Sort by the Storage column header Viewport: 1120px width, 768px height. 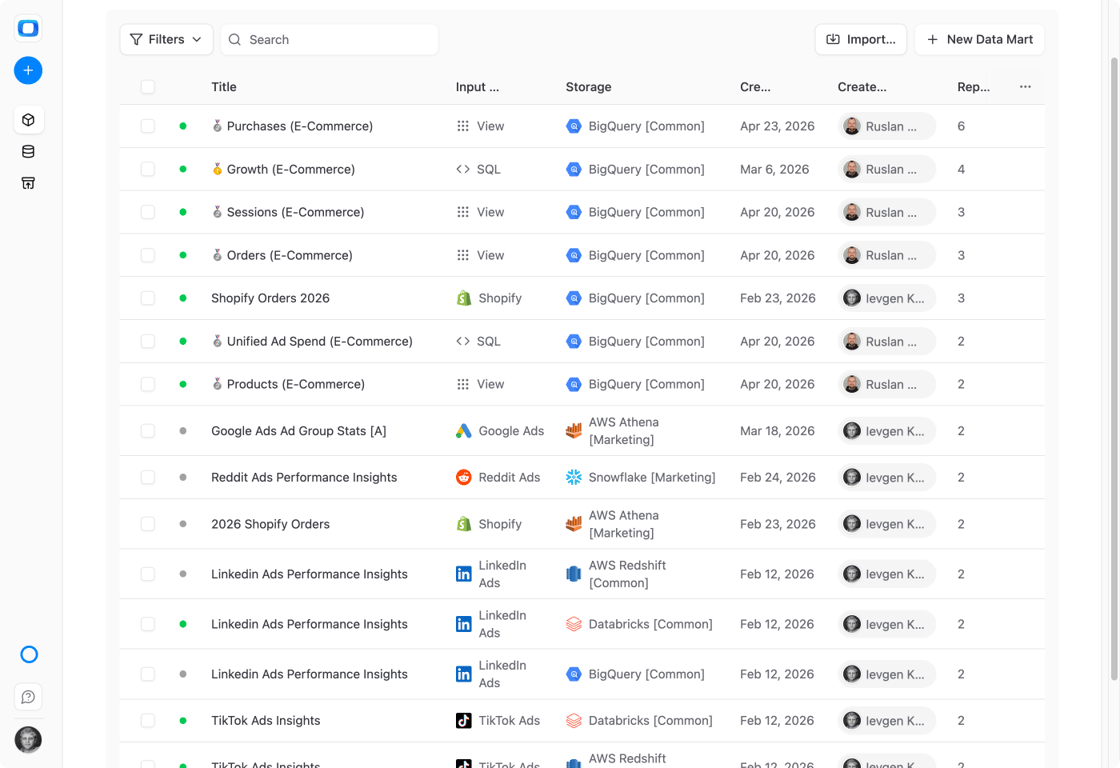click(x=589, y=86)
